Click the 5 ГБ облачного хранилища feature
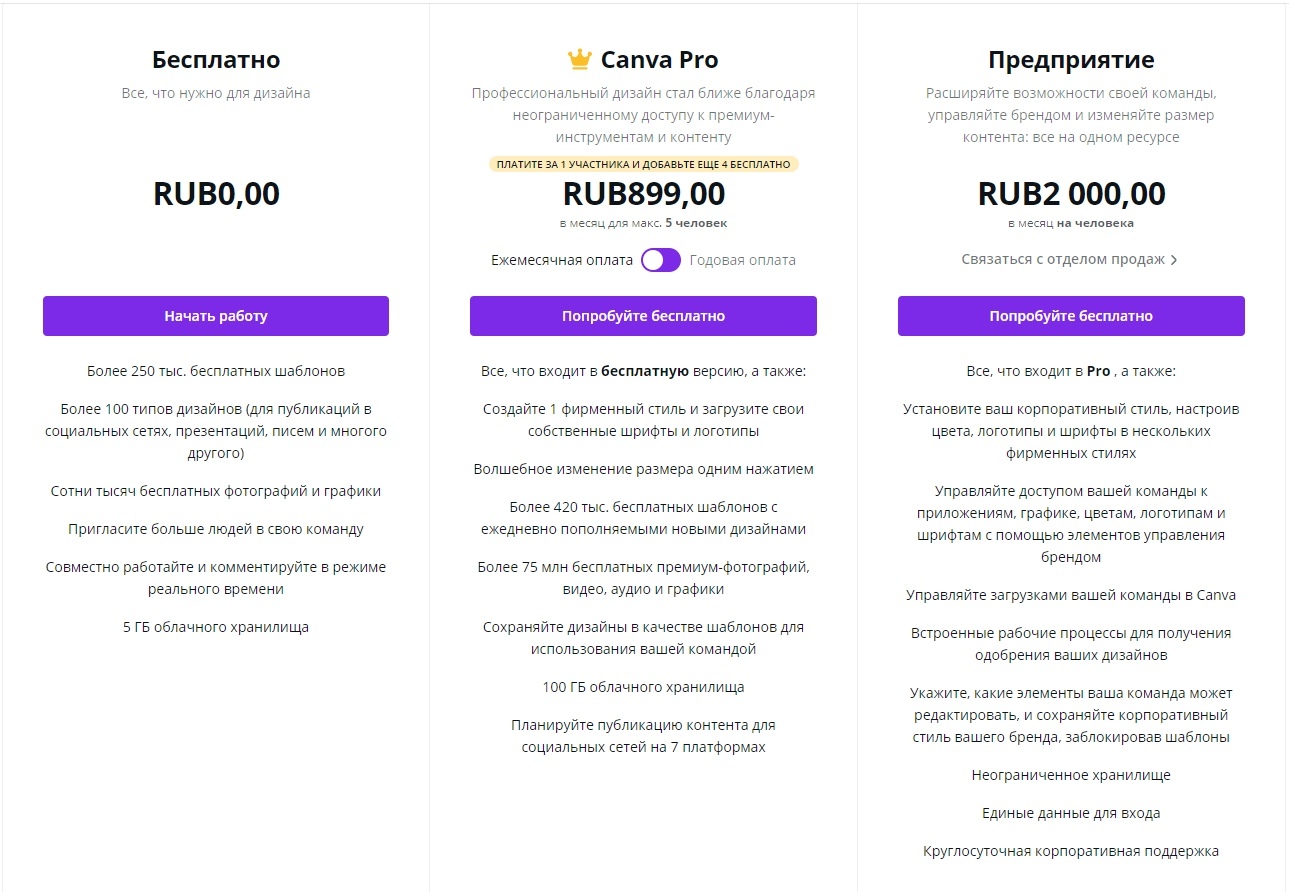The height and width of the screenshot is (892, 1289). (216, 628)
